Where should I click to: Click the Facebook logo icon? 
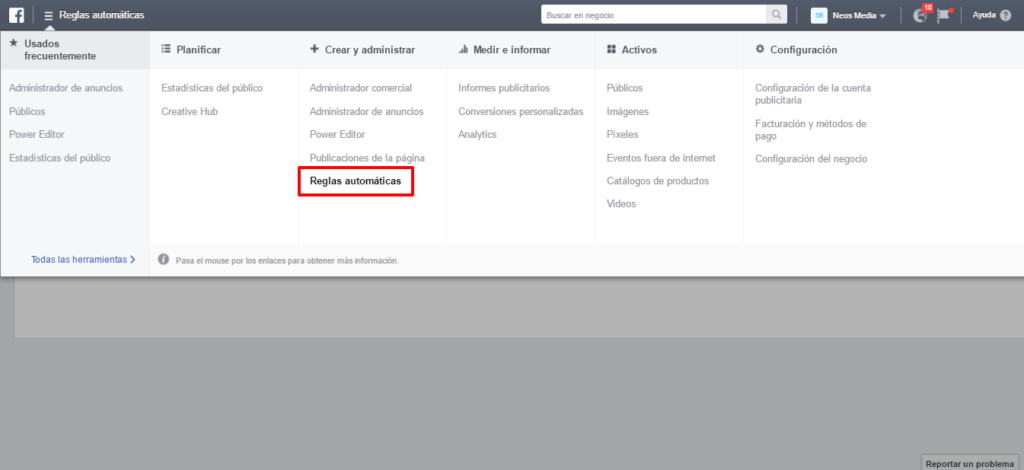(16, 15)
